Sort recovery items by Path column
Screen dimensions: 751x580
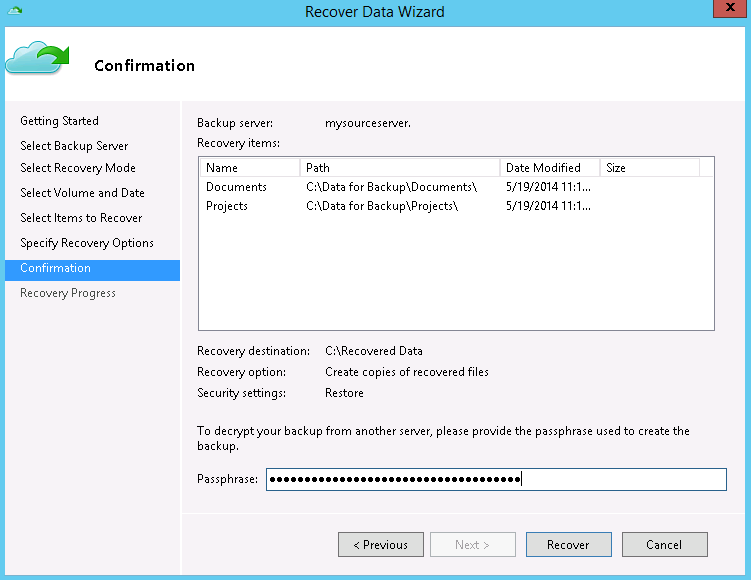point(399,168)
